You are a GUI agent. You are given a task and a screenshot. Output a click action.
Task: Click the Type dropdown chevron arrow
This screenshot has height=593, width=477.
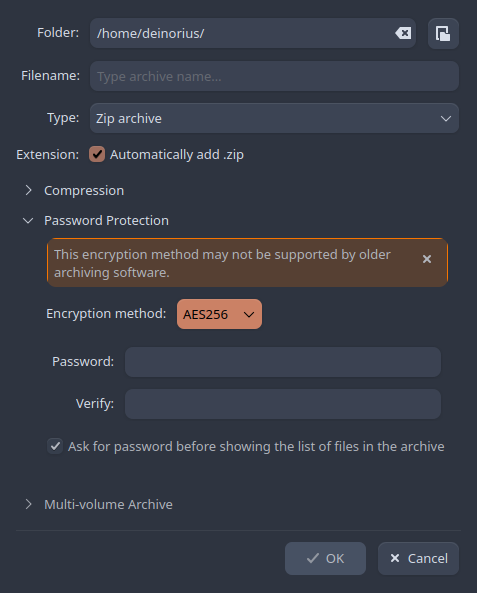click(446, 118)
